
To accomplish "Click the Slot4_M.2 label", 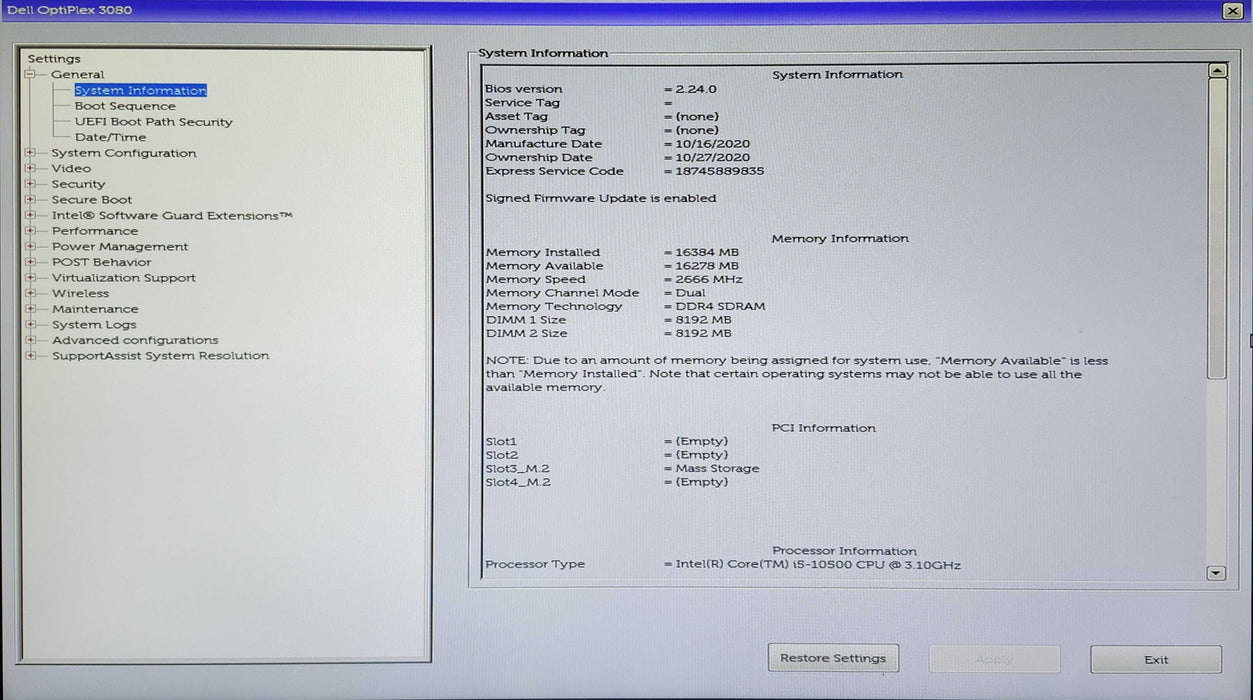I will click(517, 482).
